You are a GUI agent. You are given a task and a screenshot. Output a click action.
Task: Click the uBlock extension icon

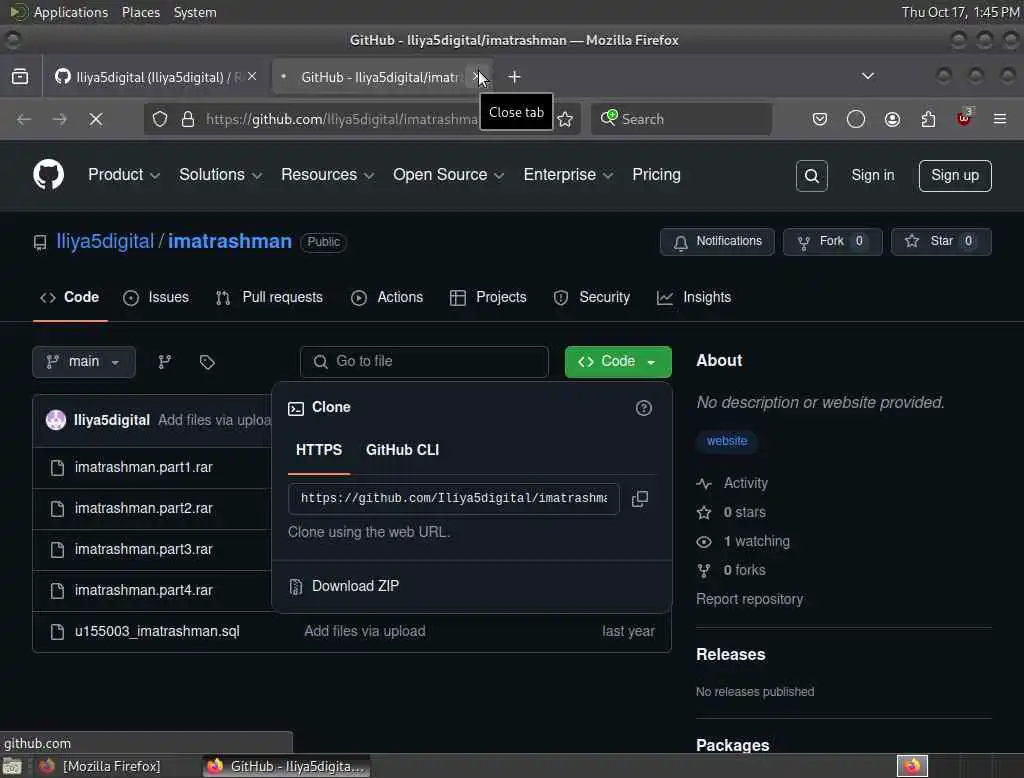(x=964, y=118)
